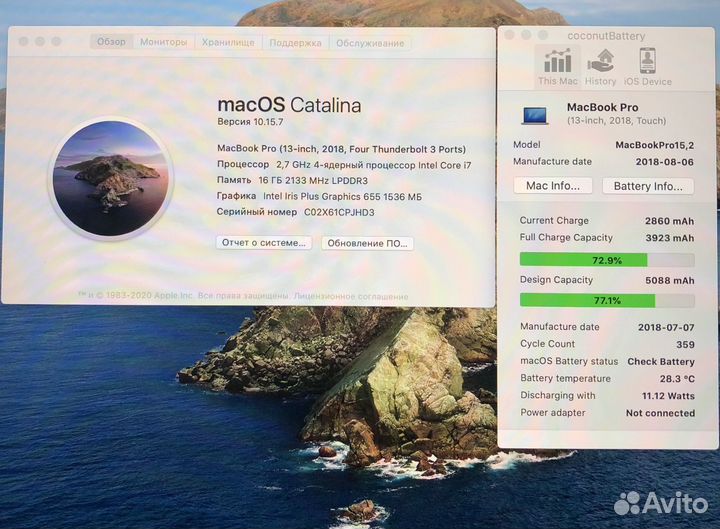This screenshot has width=720, height=529.
Task: Zoom the coconutBattery window with green button
Action: pyautogui.click(x=543, y=35)
